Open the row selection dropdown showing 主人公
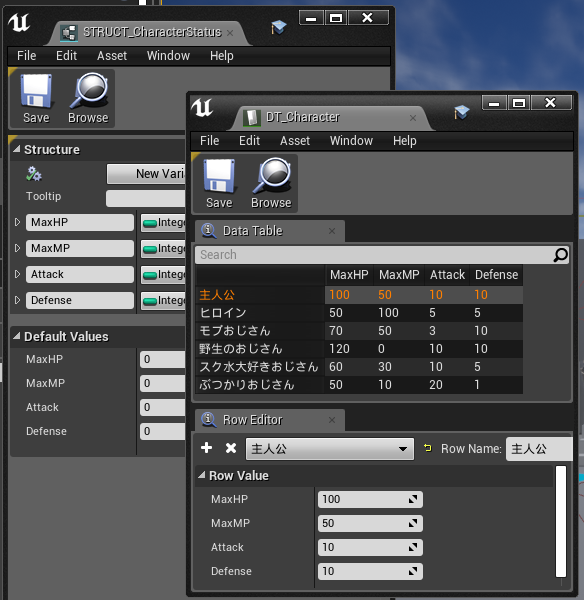 point(330,449)
